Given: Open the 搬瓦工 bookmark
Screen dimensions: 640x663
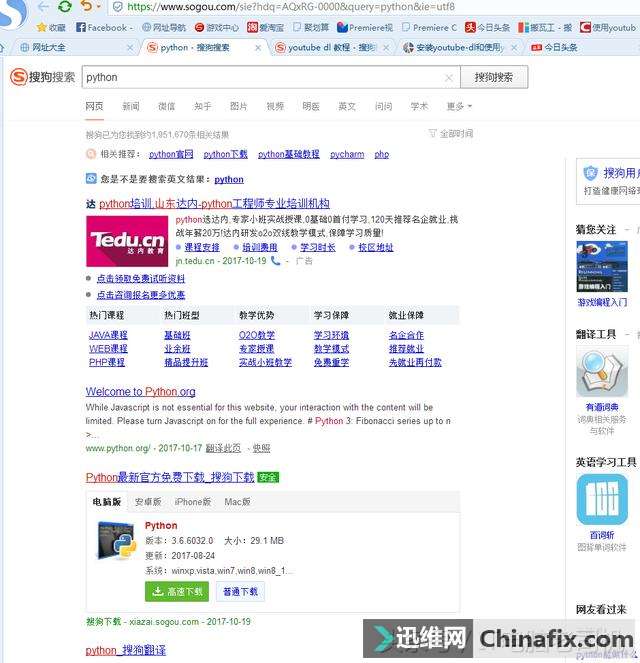Looking at the screenshot, I should 545,27.
